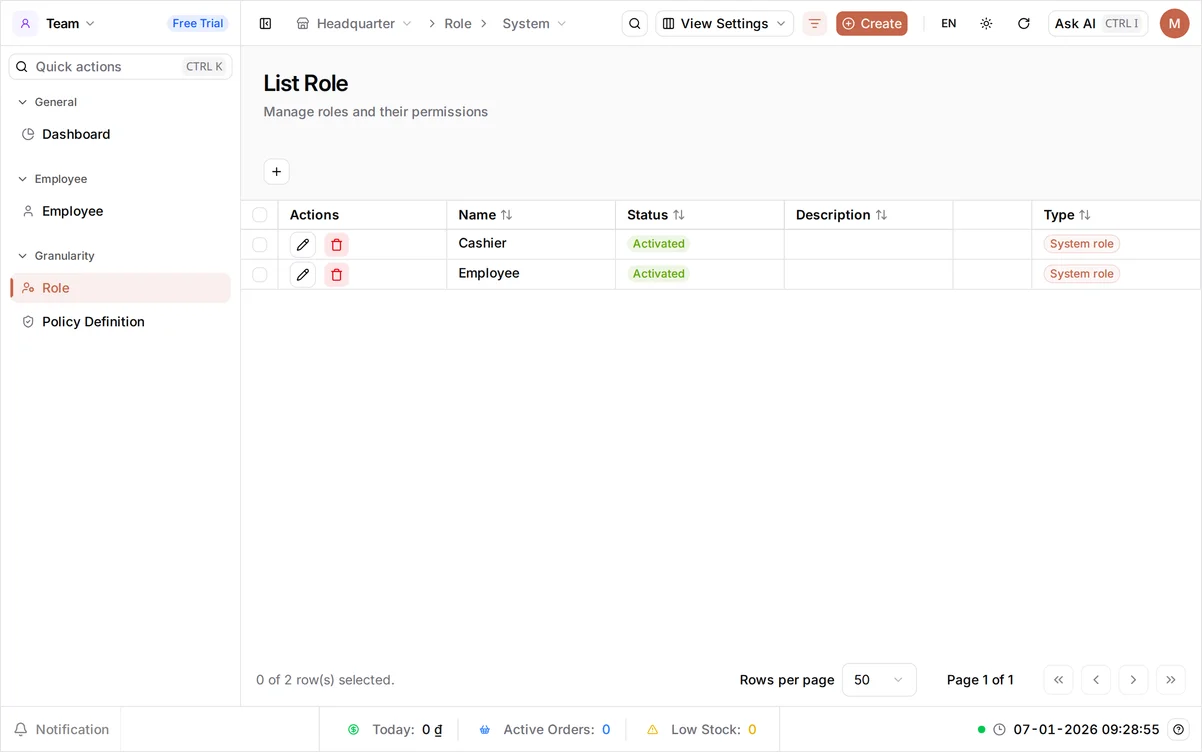Click the Team workspace icon
The height and width of the screenshot is (752, 1202).
(x=25, y=23)
